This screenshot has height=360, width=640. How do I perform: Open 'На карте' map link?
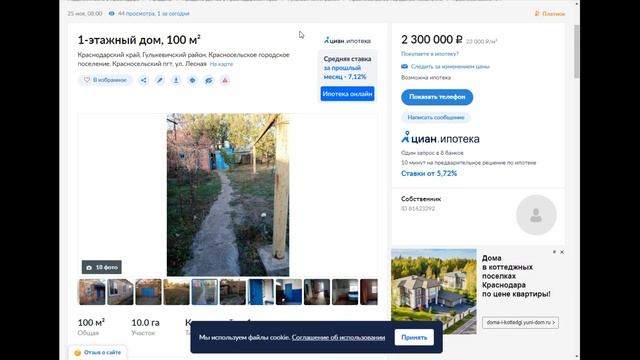pos(221,64)
